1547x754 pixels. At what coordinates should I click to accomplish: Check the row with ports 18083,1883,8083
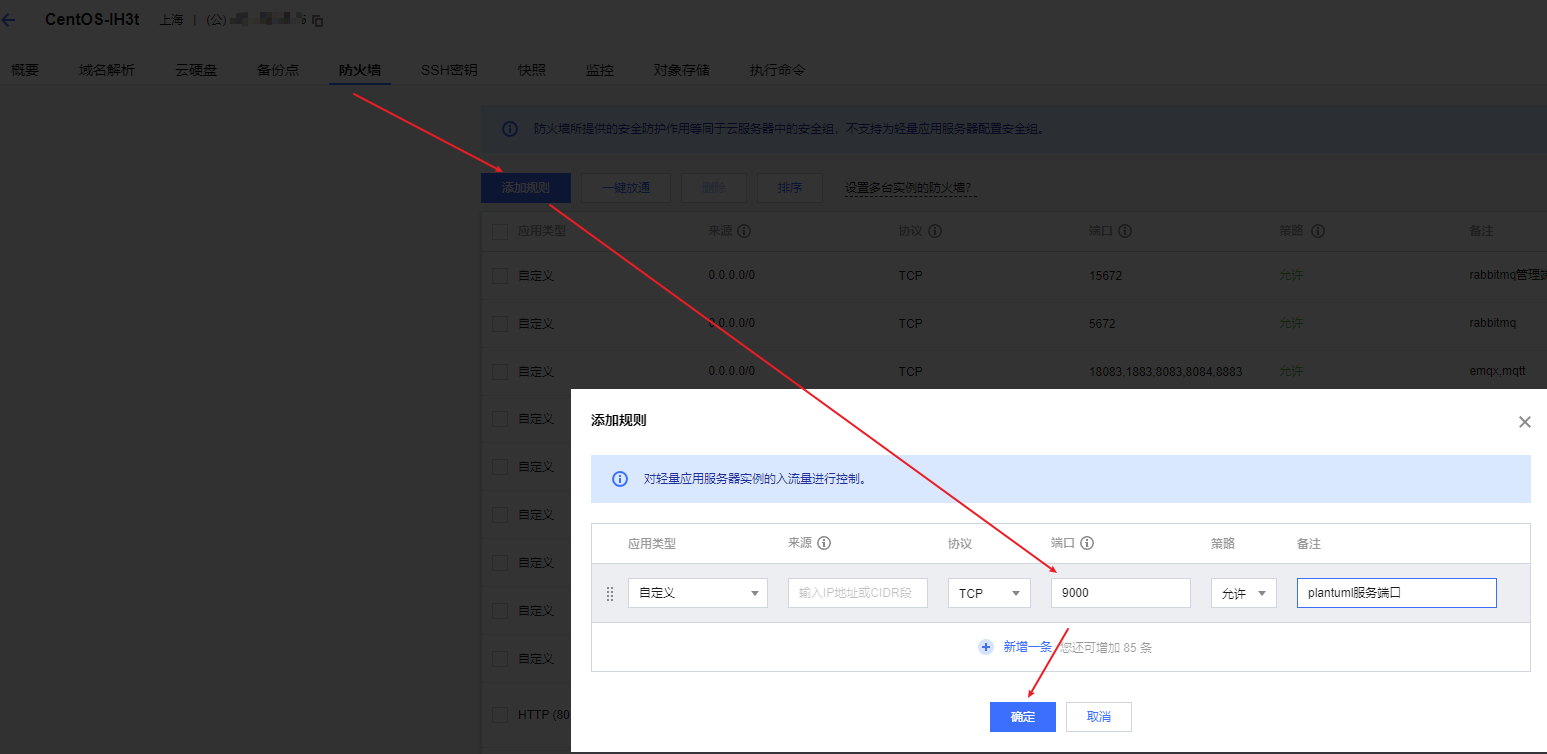click(x=500, y=372)
